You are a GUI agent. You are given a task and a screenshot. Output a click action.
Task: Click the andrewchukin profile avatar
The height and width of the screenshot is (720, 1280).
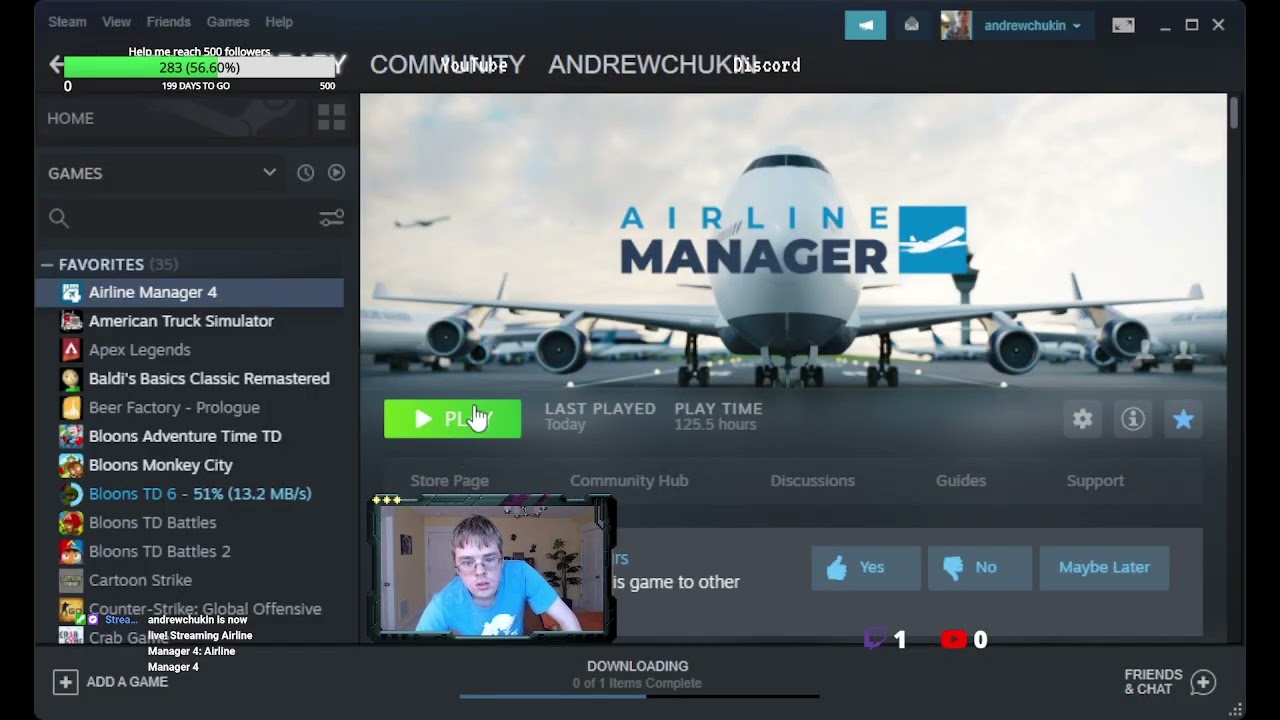click(x=956, y=25)
